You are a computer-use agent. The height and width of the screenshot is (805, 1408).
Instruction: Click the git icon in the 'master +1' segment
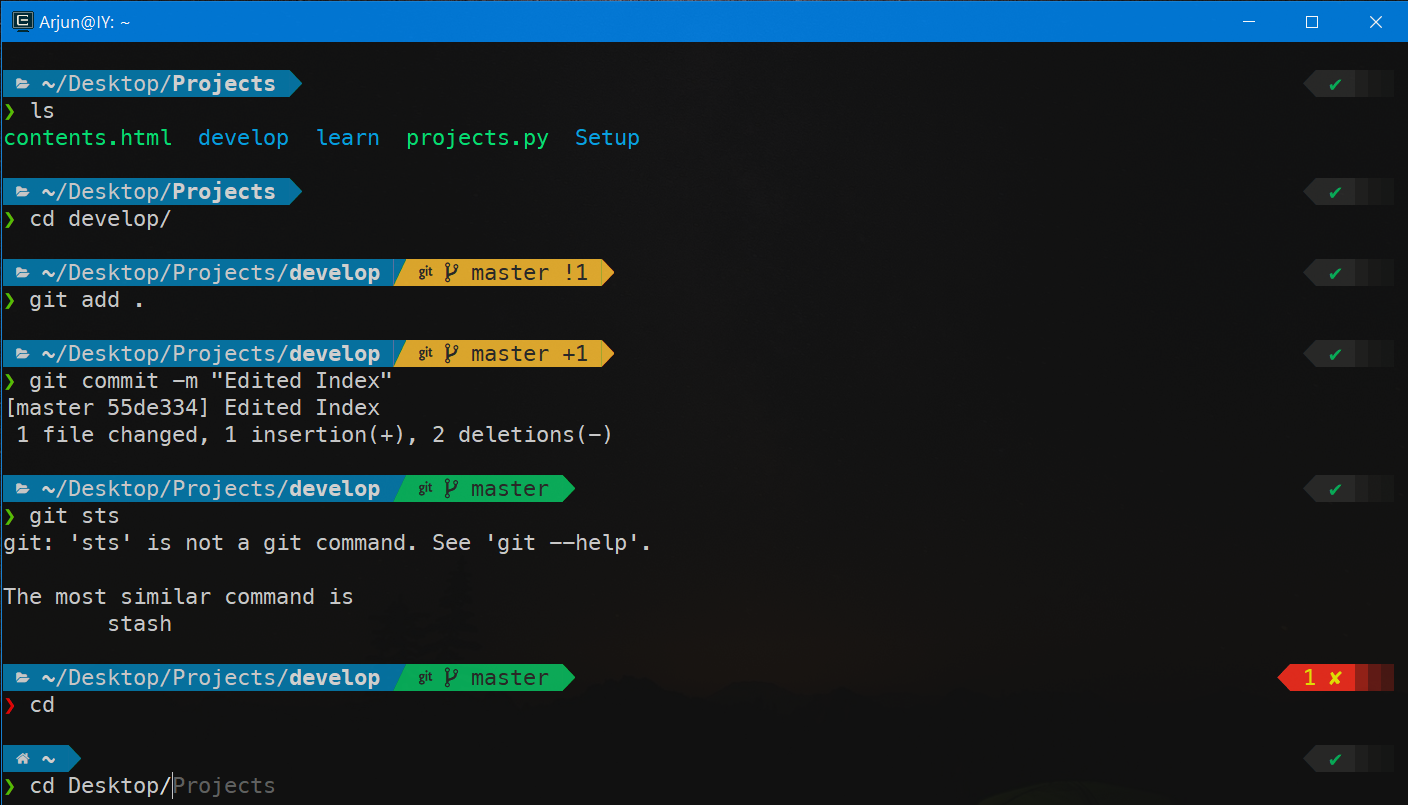click(425, 354)
